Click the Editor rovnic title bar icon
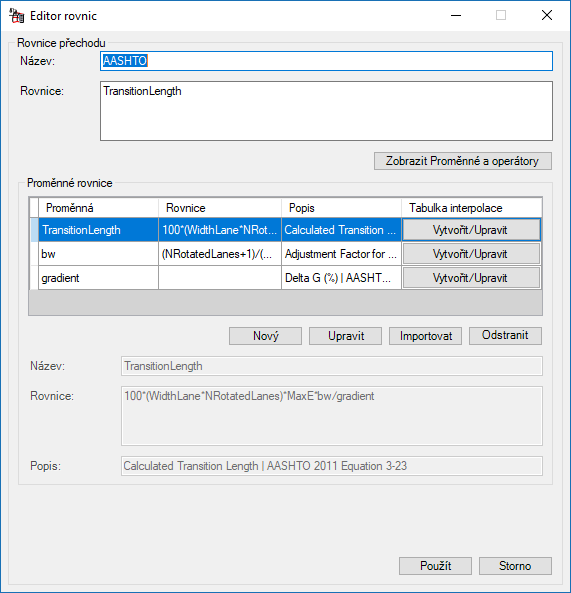The height and width of the screenshot is (593, 571). coord(16,16)
